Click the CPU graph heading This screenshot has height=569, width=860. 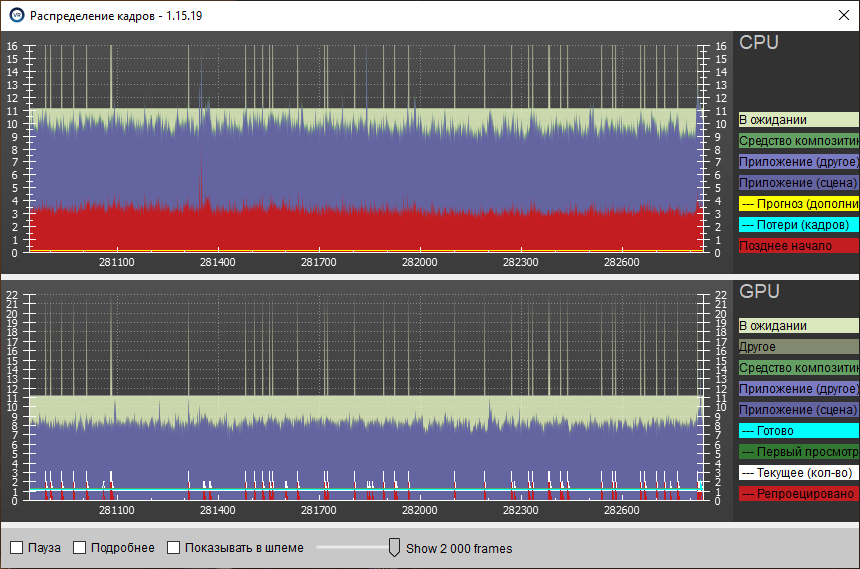coord(759,42)
